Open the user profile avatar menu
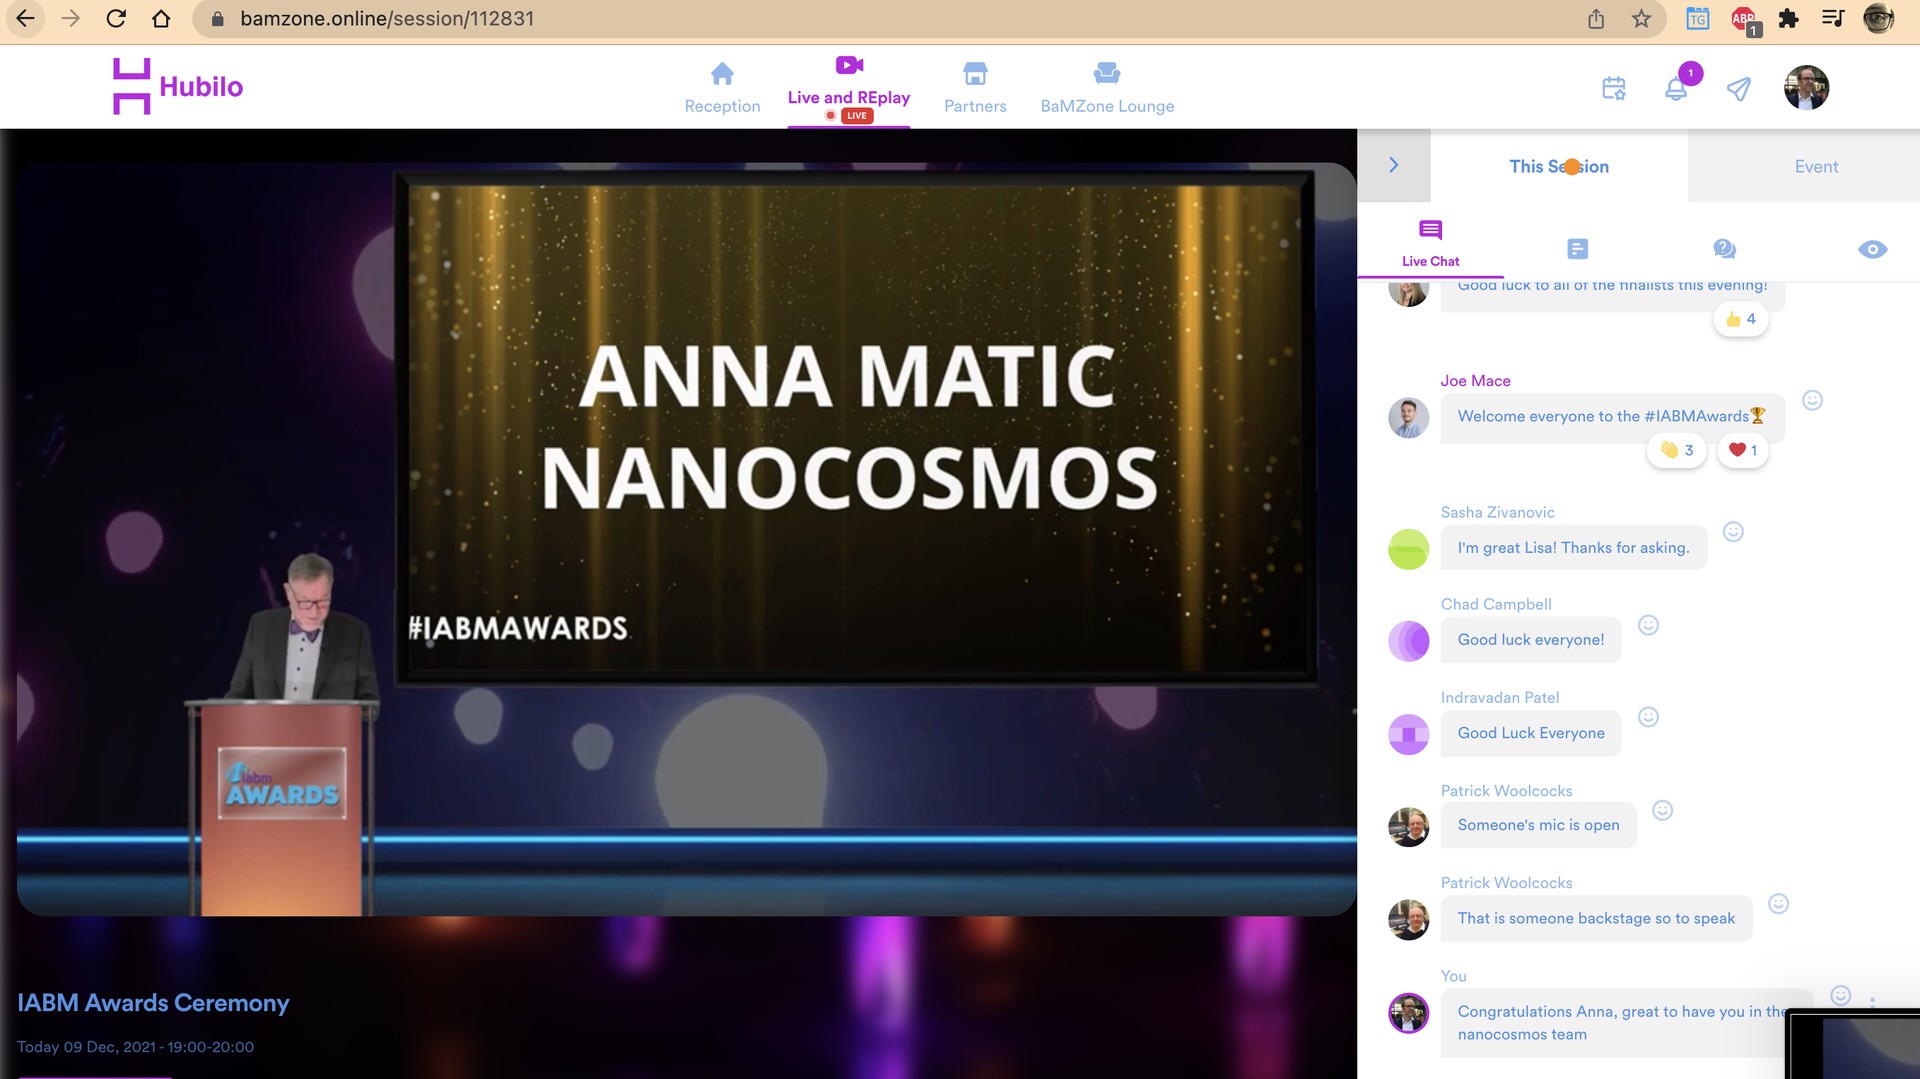 click(1806, 88)
